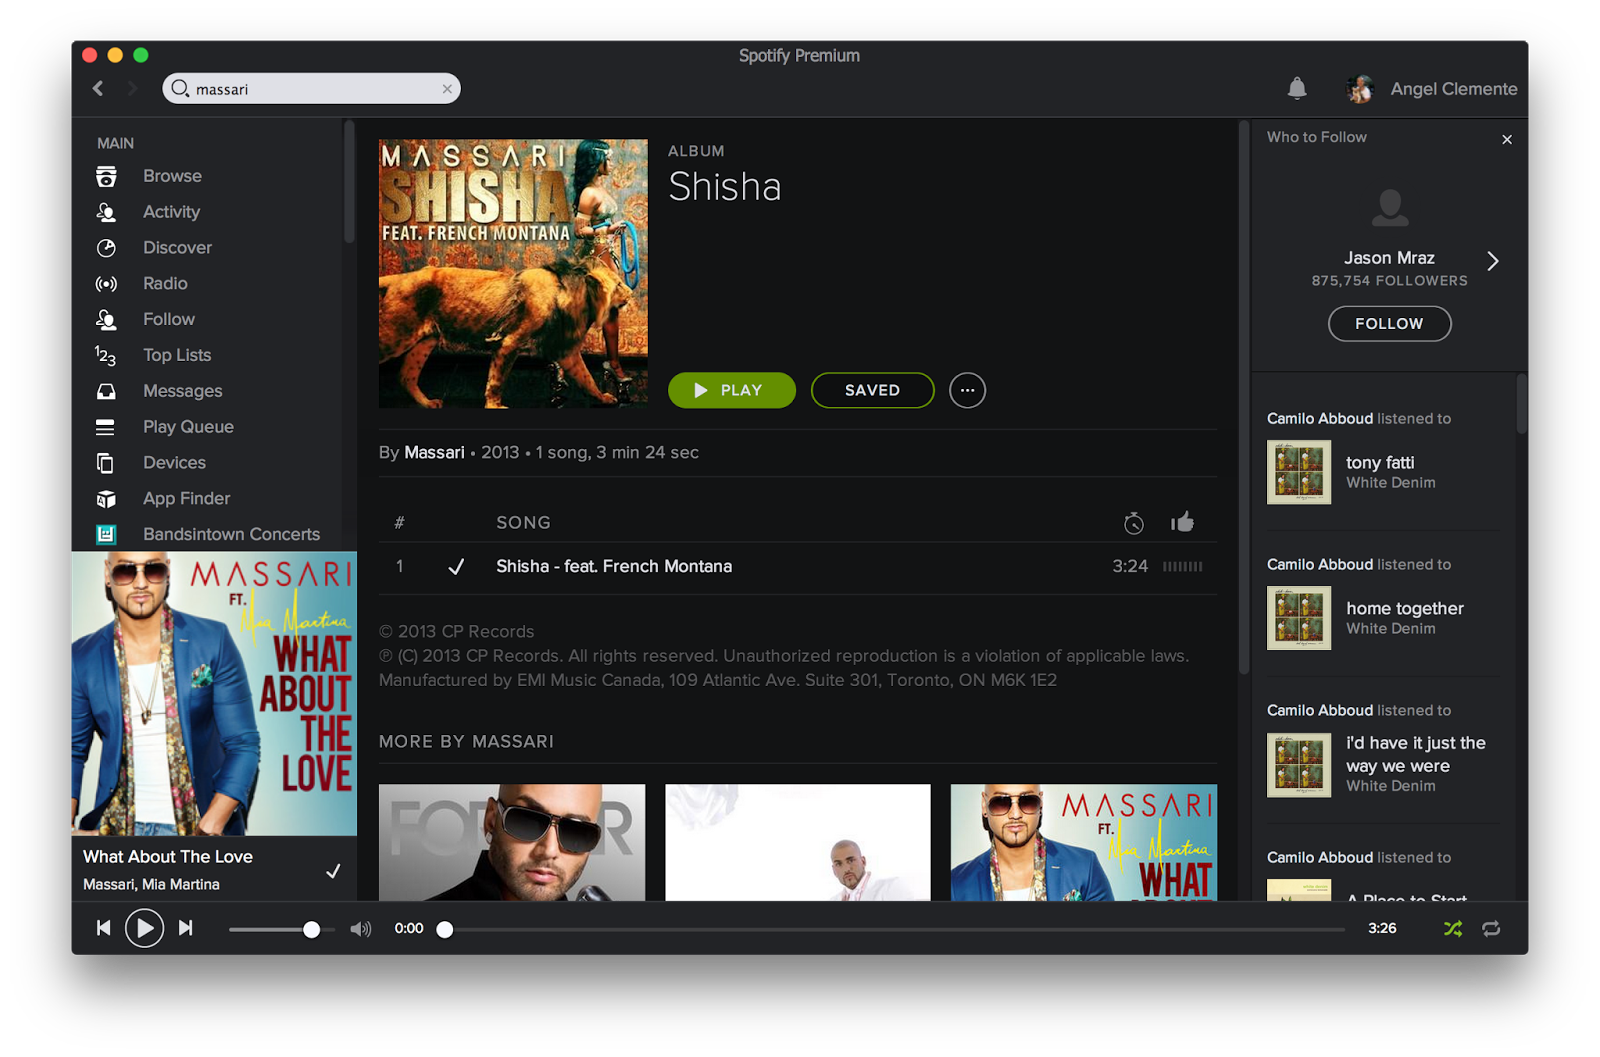Open home together in activity feed
1600x1057 pixels.
pos(1405,608)
